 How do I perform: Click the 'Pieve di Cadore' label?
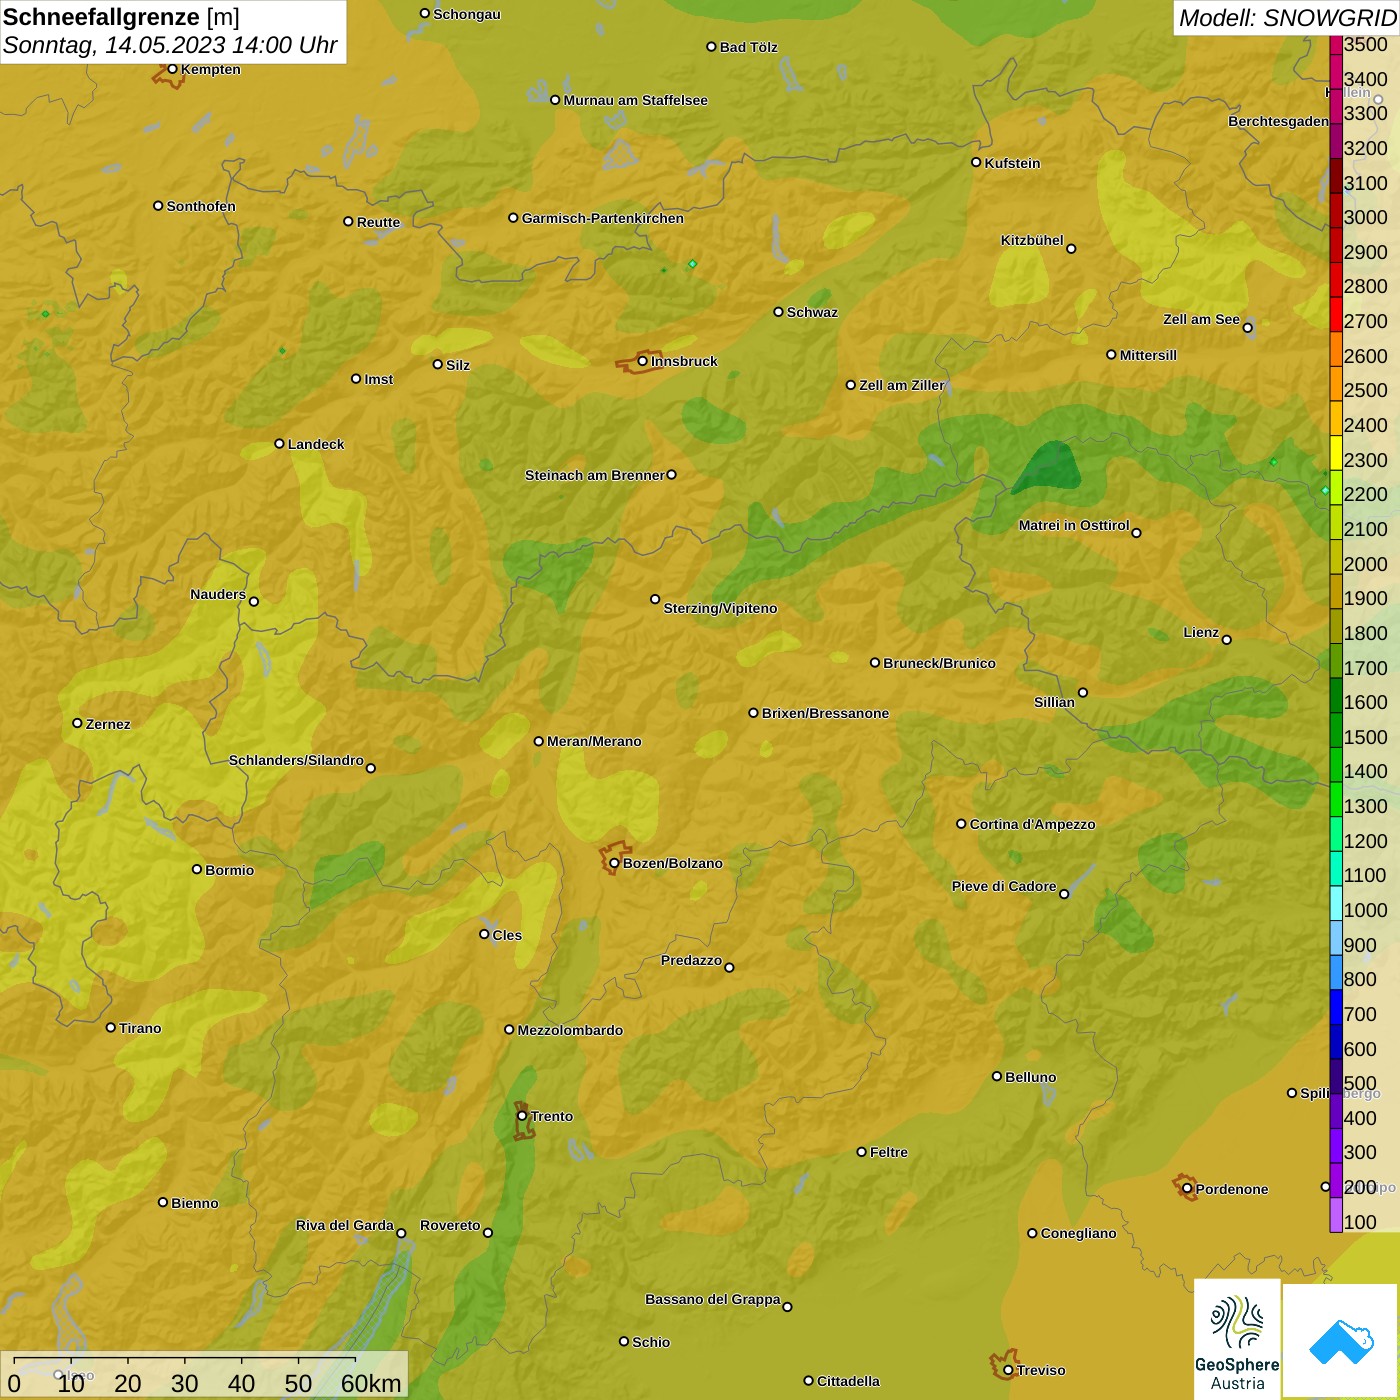[1004, 886]
